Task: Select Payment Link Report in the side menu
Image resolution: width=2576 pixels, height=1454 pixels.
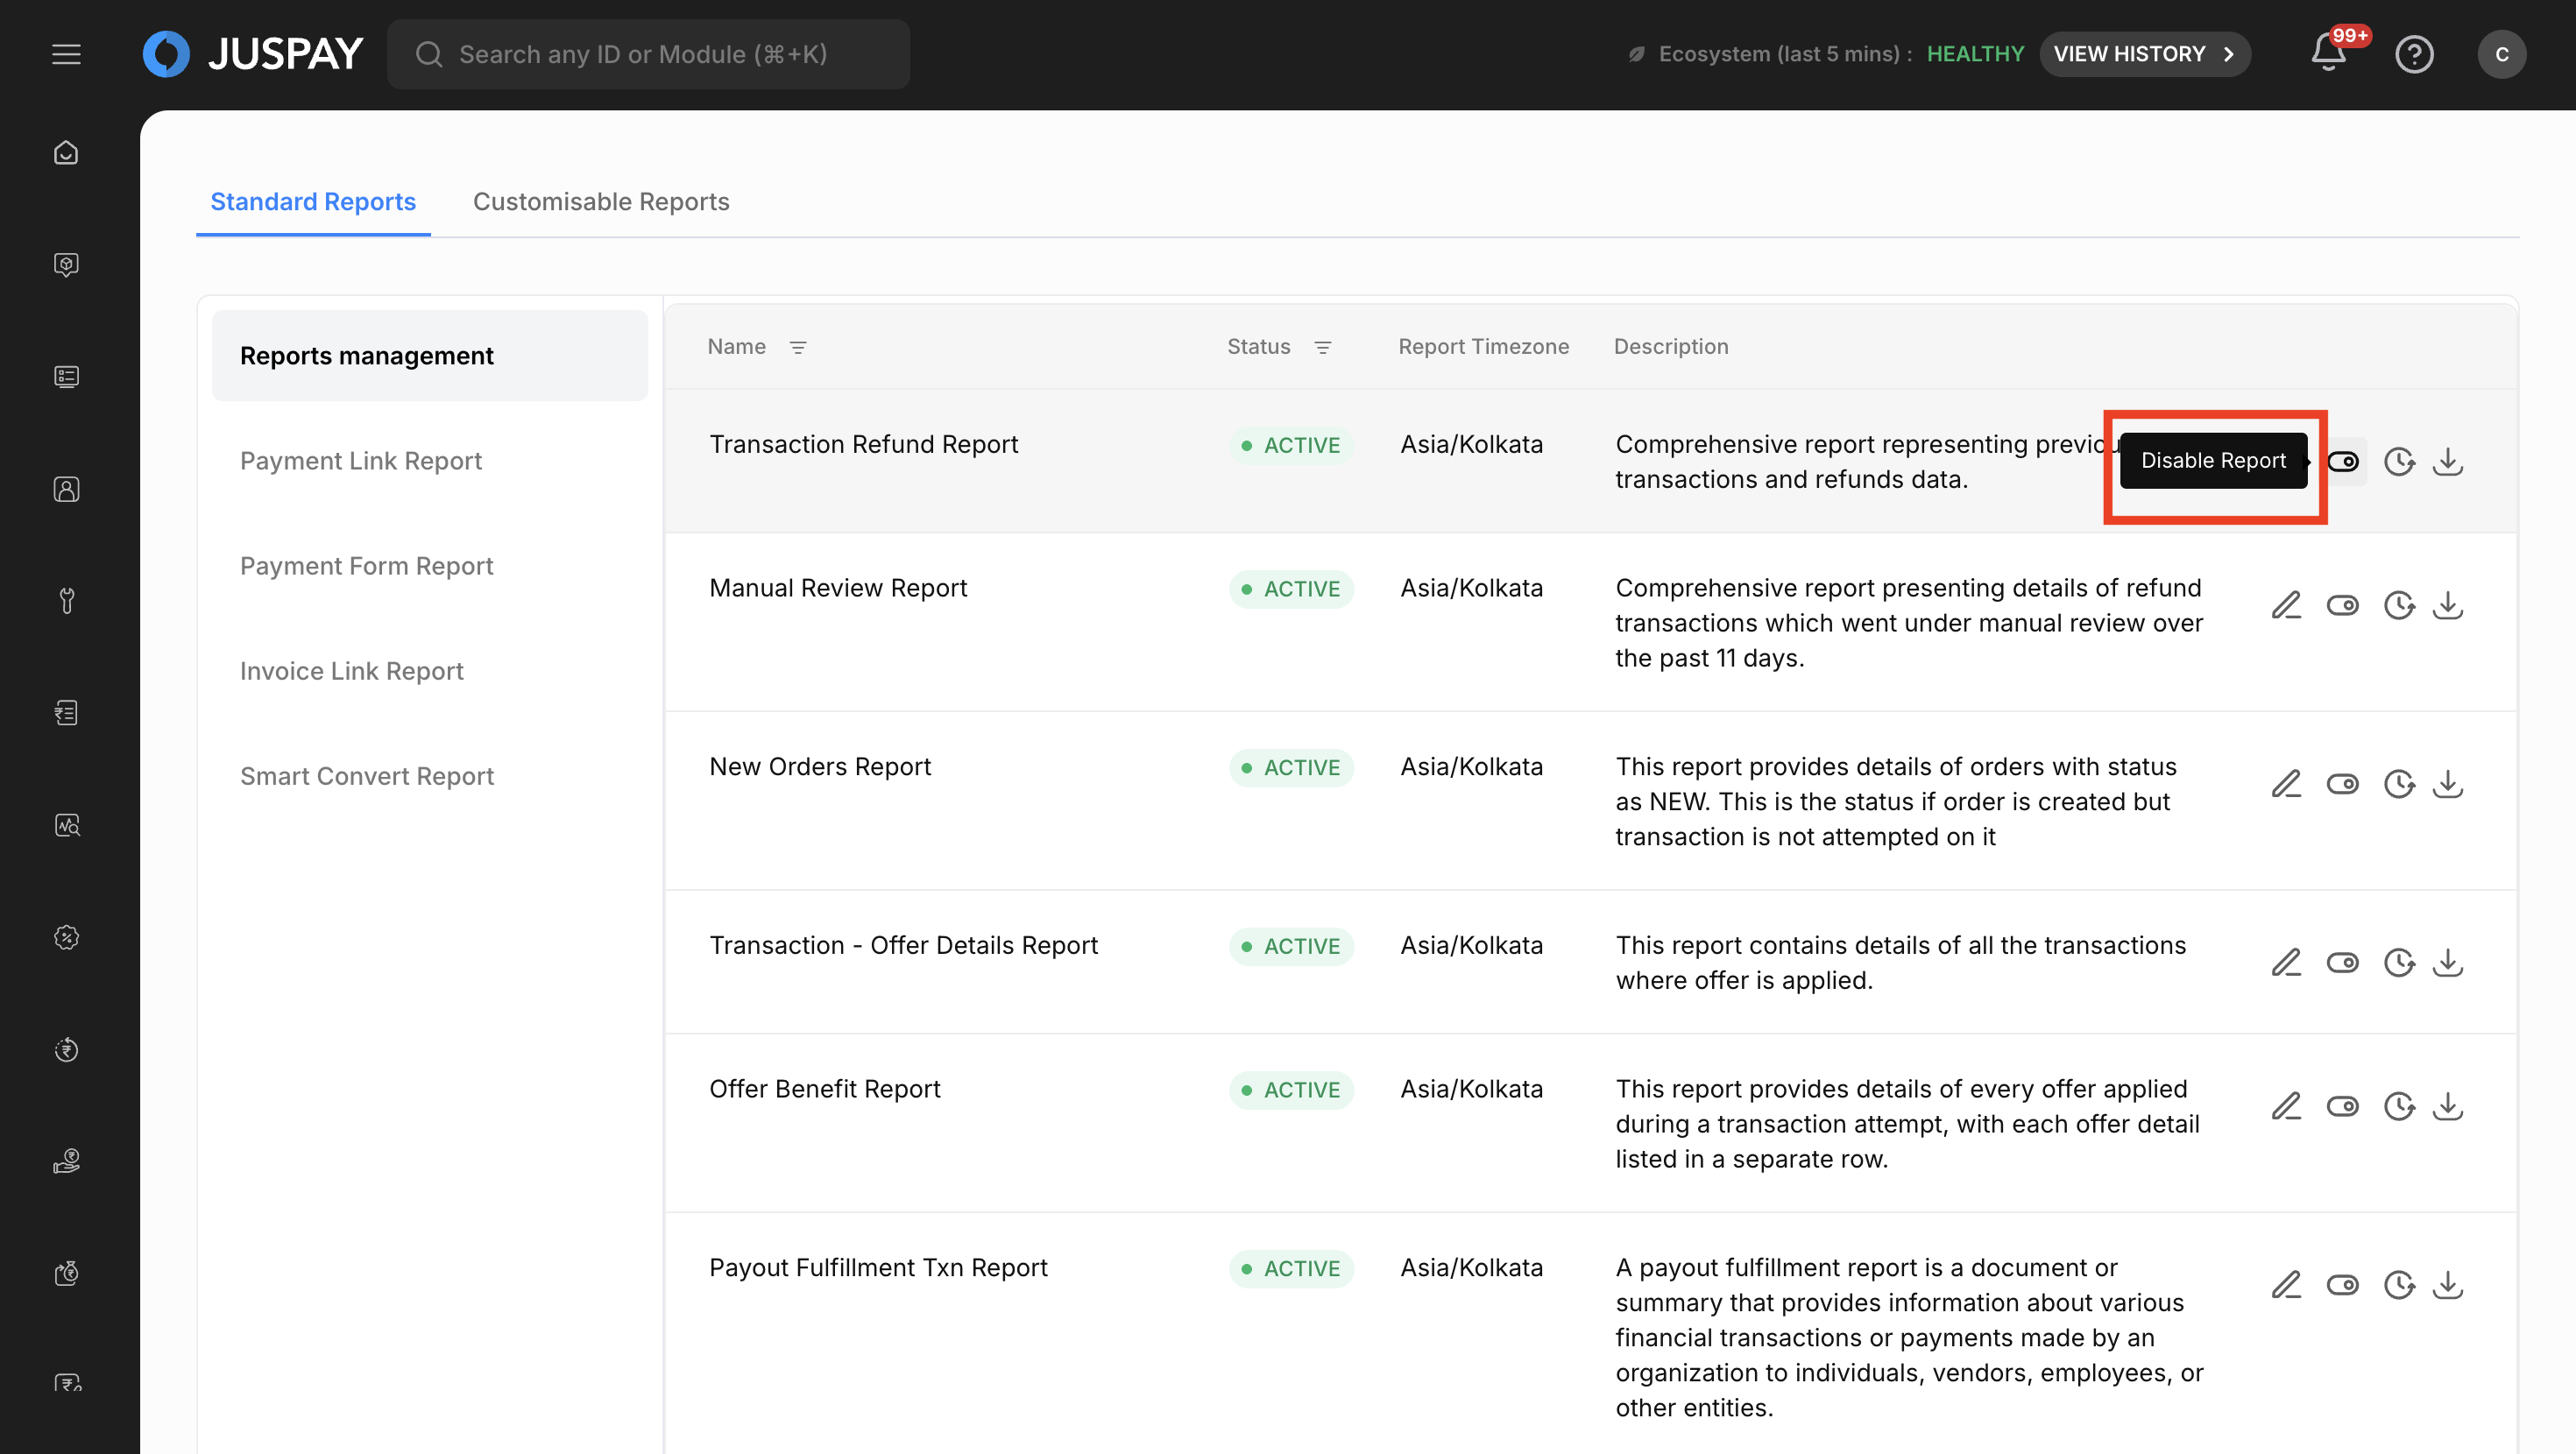Action: pos(361,461)
